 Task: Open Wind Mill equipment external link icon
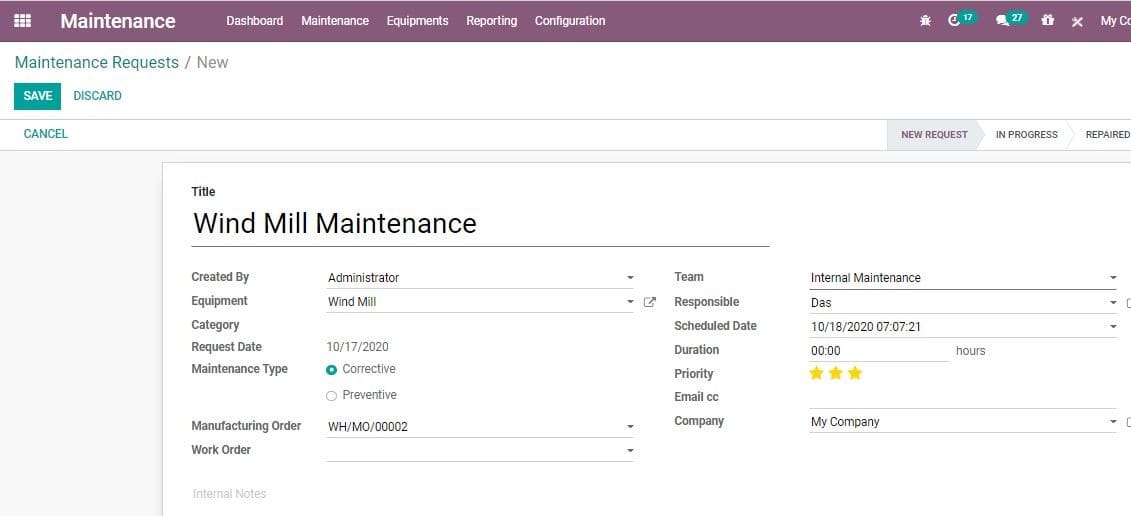pyautogui.click(x=649, y=302)
